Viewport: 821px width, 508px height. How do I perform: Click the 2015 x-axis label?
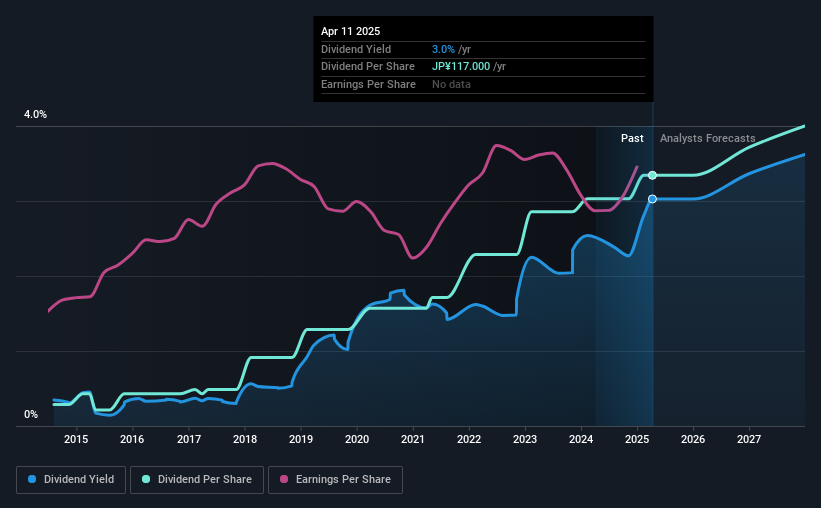click(76, 439)
